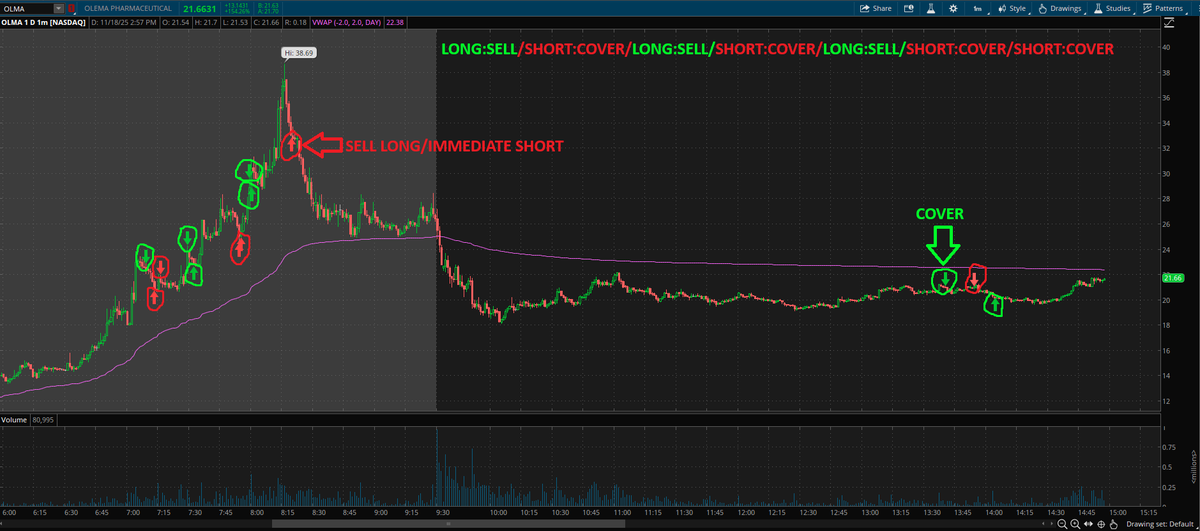Click the crosshair cursor icon
Screen dimensions: 1200x531
(x=1101, y=524)
